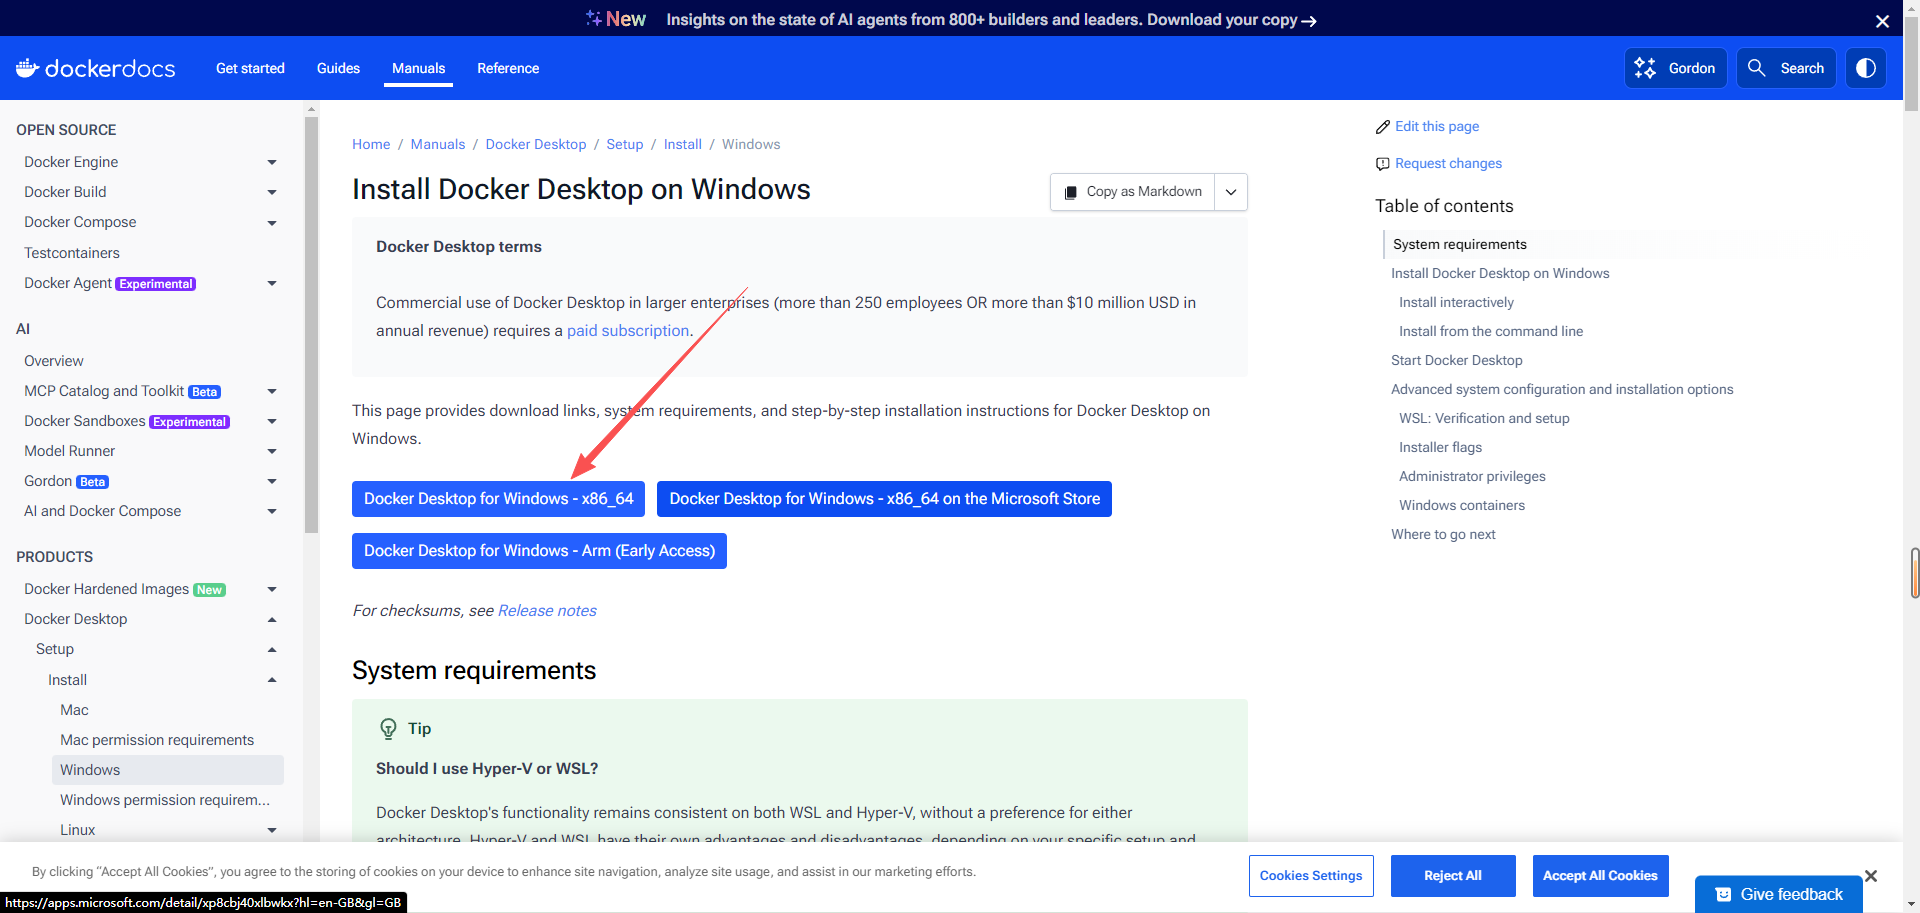Expand AI and Docker Compose section
Screen dimensions: 1920x913
click(x=272, y=511)
